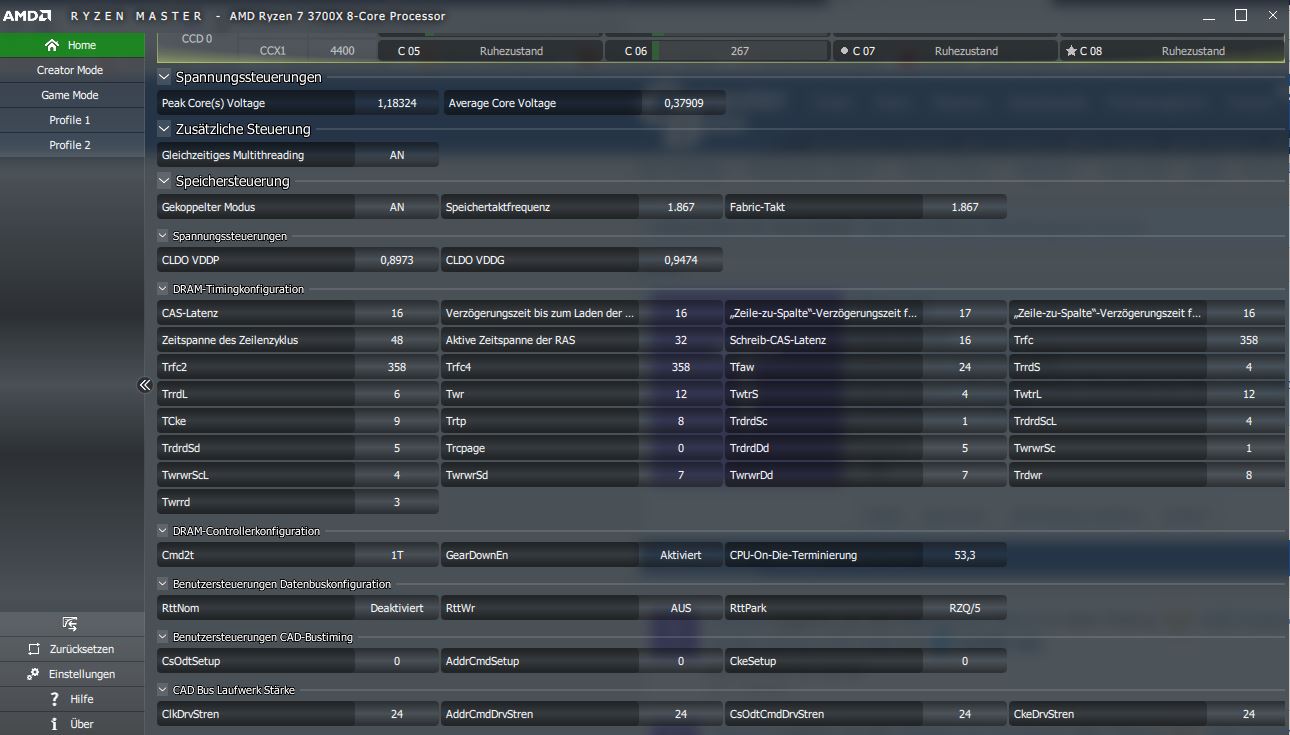Image resolution: width=1290 pixels, height=735 pixels.
Task: Click Aktive Zeitspanne der RAS value 32
Action: (681, 340)
